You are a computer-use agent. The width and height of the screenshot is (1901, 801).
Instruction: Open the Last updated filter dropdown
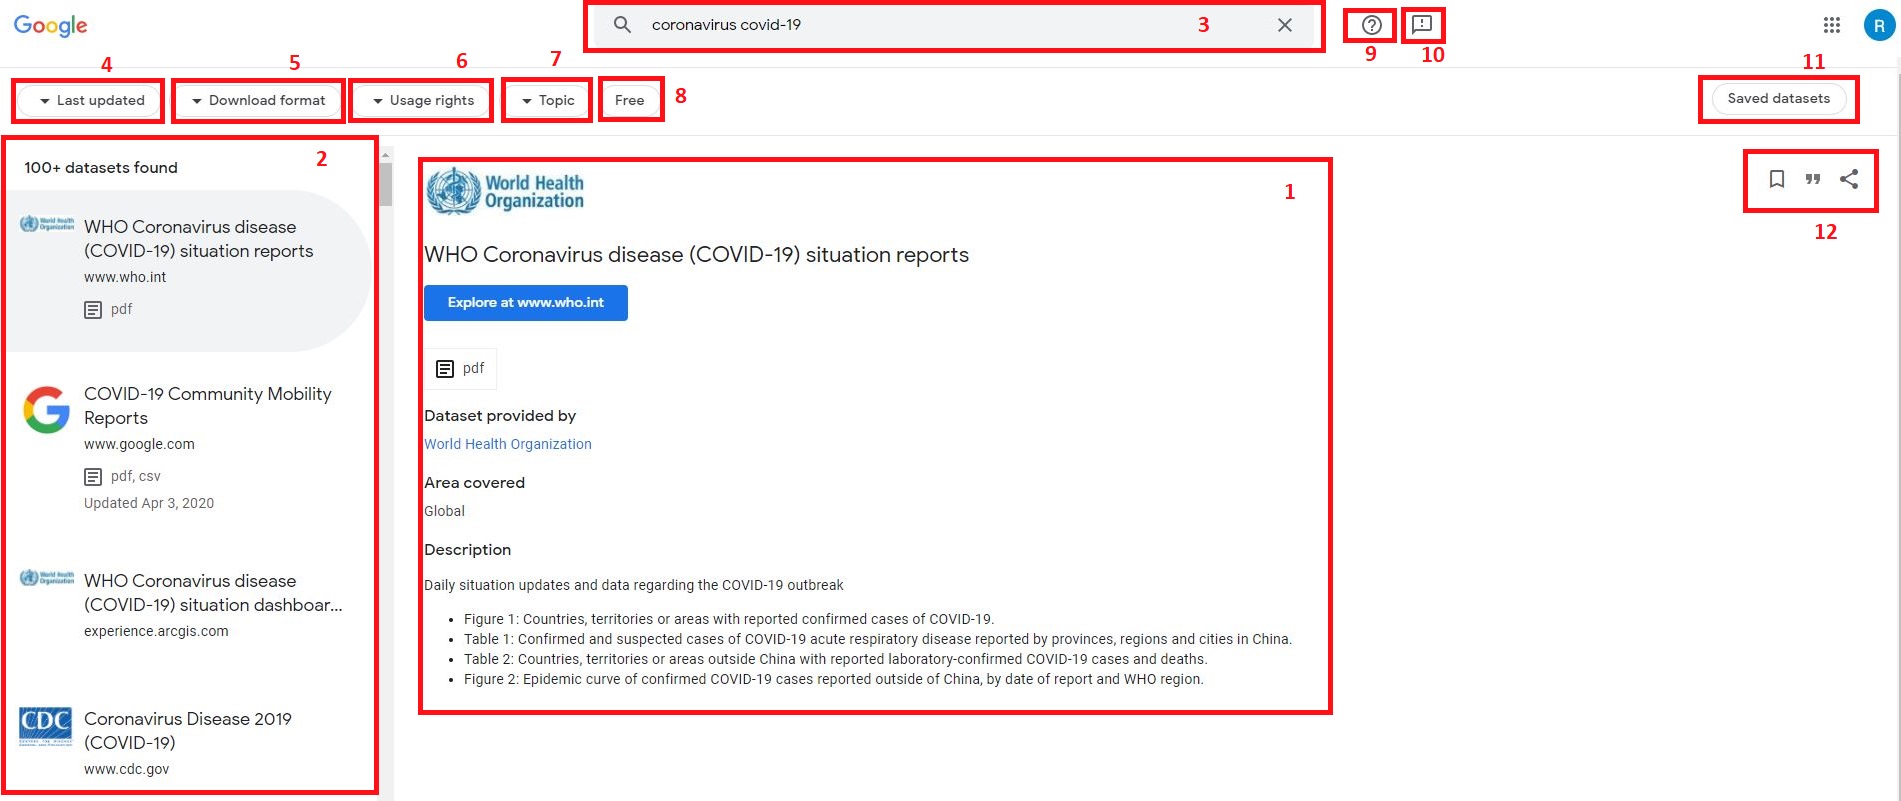click(x=91, y=101)
